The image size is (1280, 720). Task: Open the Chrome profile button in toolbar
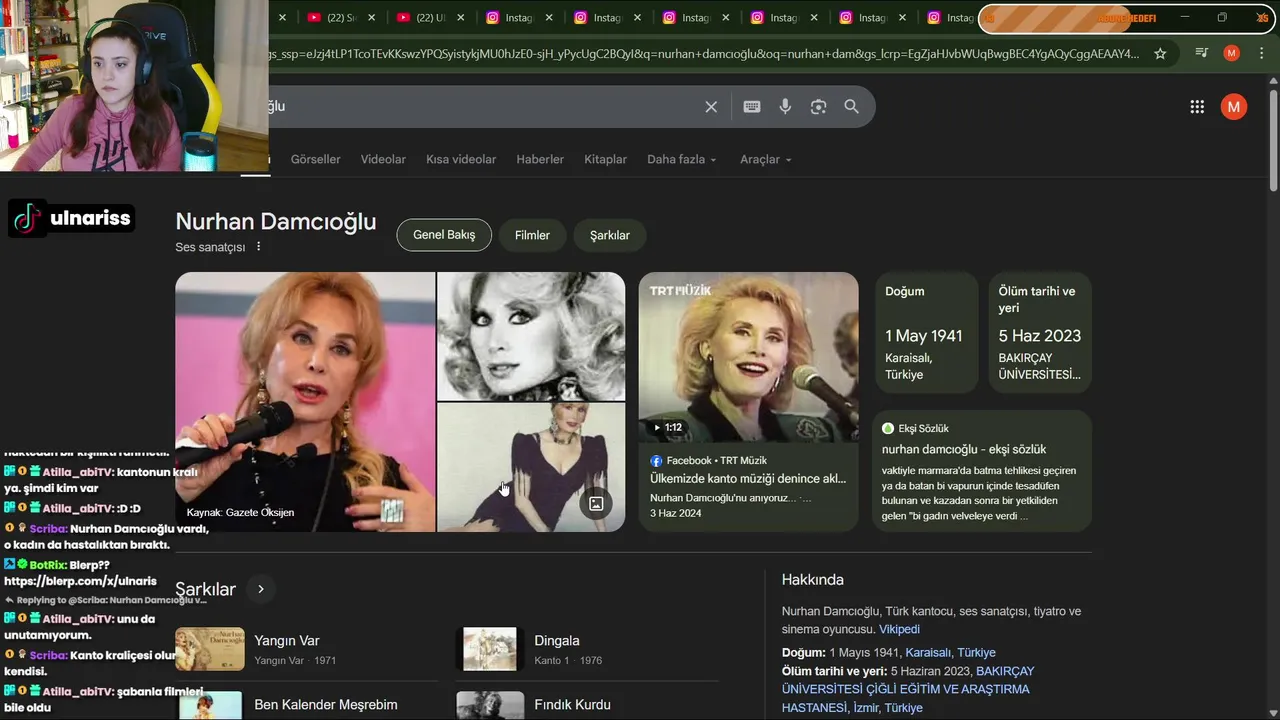tap(1232, 53)
